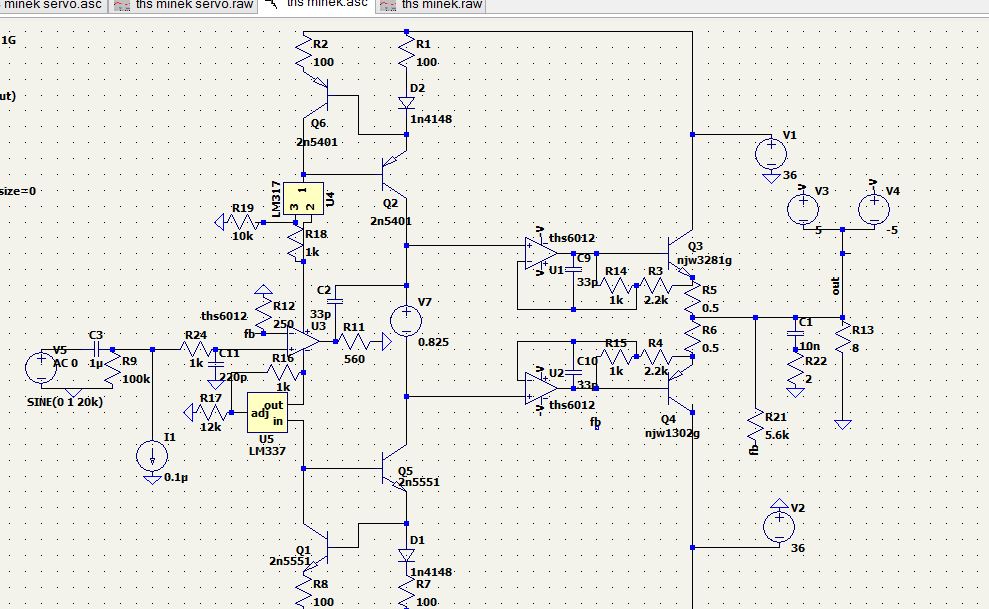Click voltage source V7 symbol
Image resolution: width=989 pixels, height=609 pixels.
coord(406,320)
